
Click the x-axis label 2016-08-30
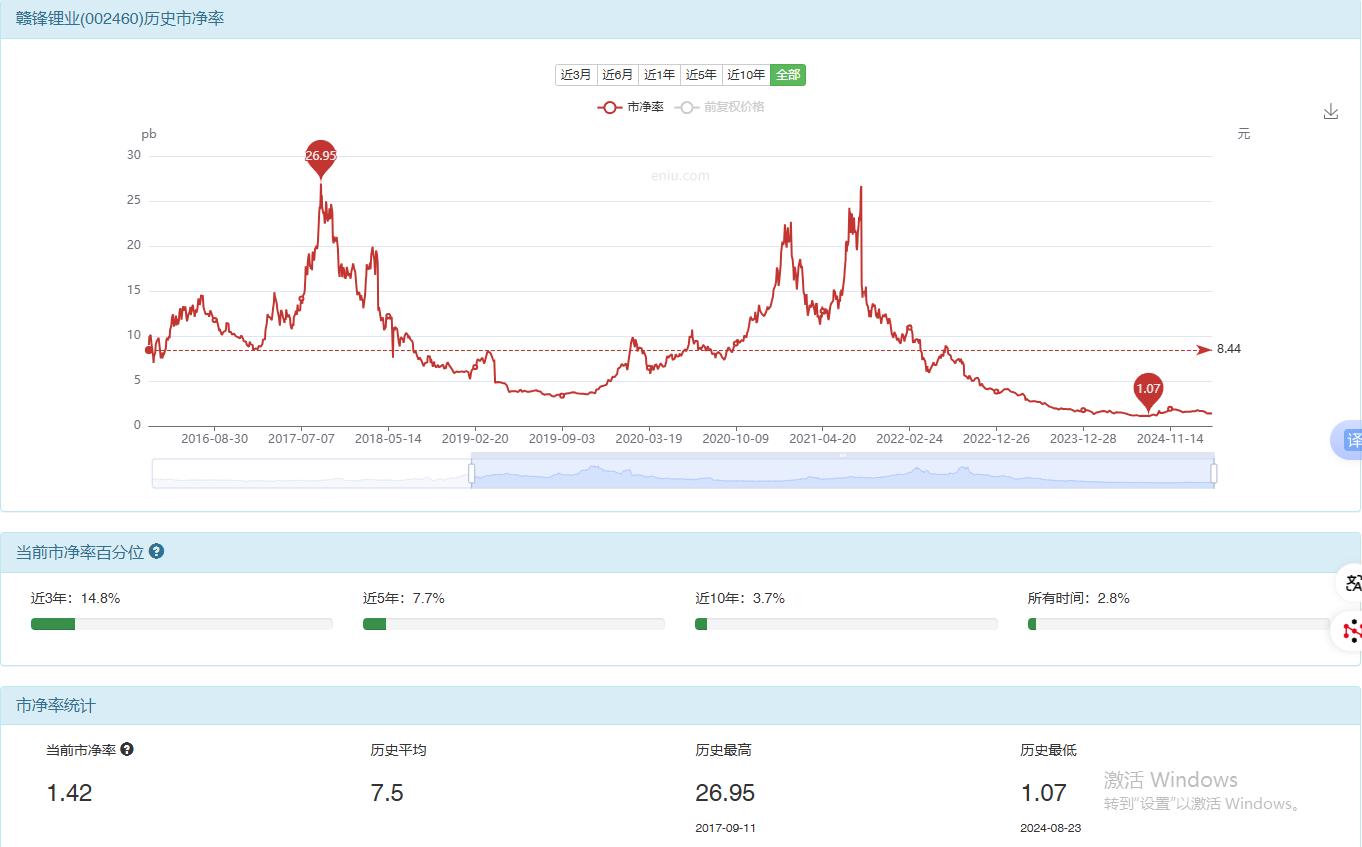pyautogui.click(x=214, y=438)
